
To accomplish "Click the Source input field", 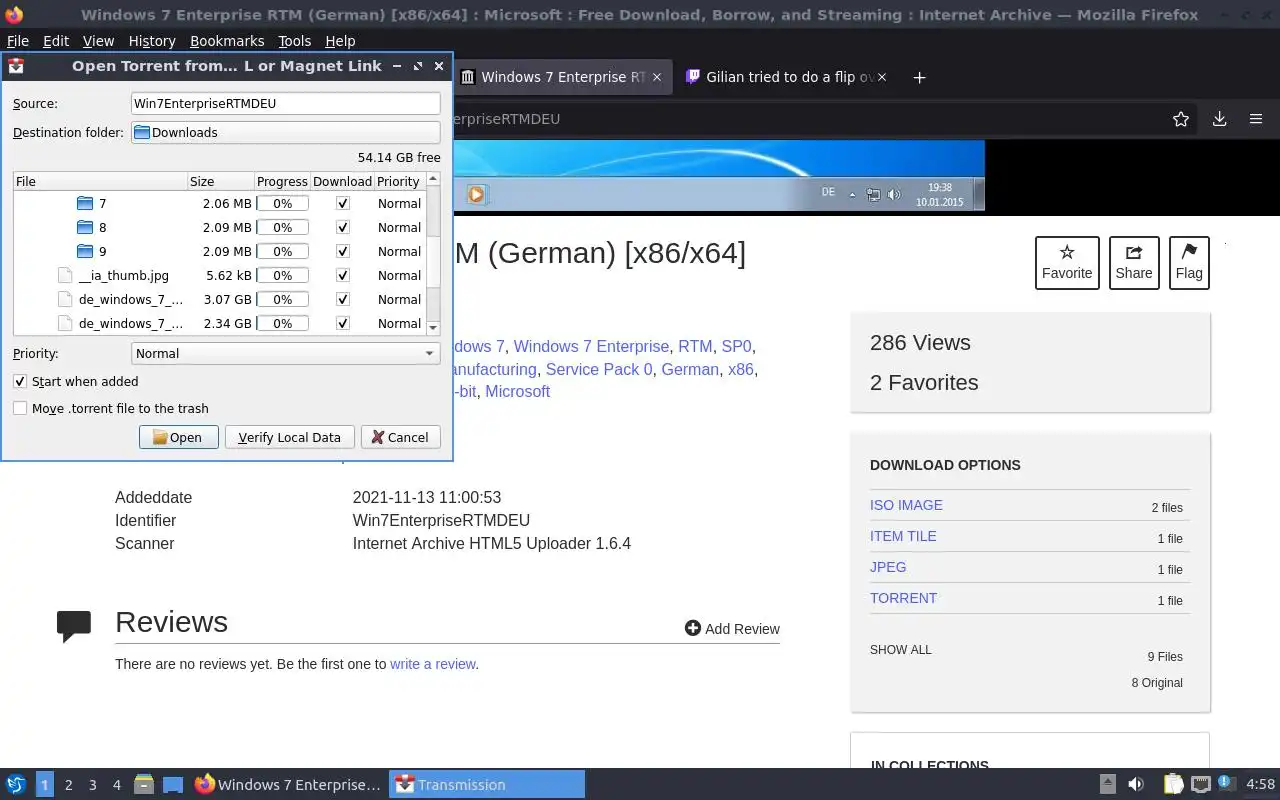I will pyautogui.click(x=286, y=103).
